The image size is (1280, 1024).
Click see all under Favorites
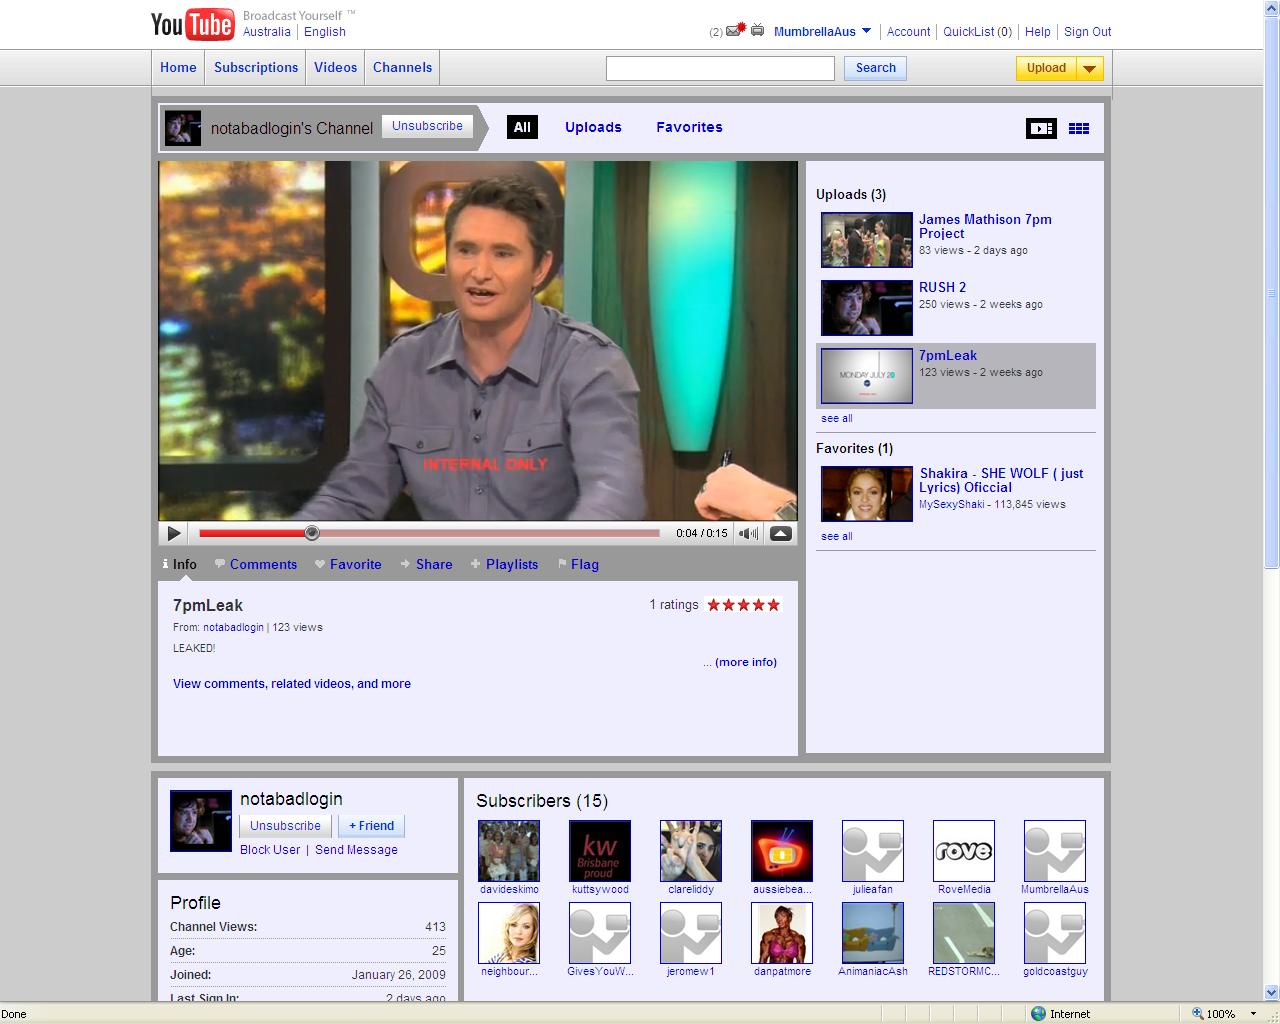click(837, 536)
